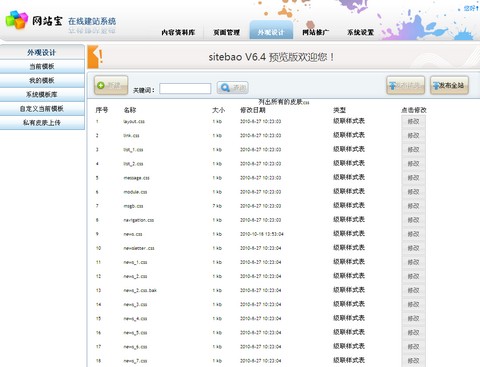Click 修改 for layout.css row
Screen dimensions: 480x367
(x=413, y=122)
